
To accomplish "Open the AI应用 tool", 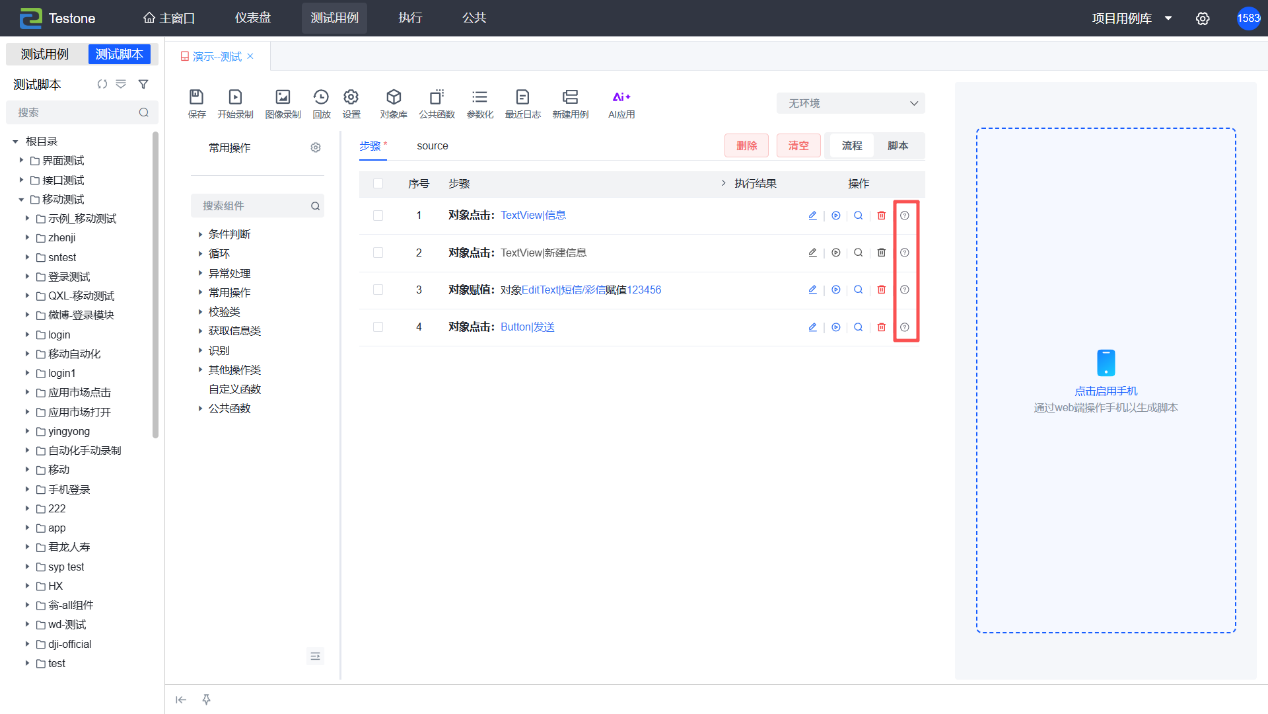I will point(621,102).
